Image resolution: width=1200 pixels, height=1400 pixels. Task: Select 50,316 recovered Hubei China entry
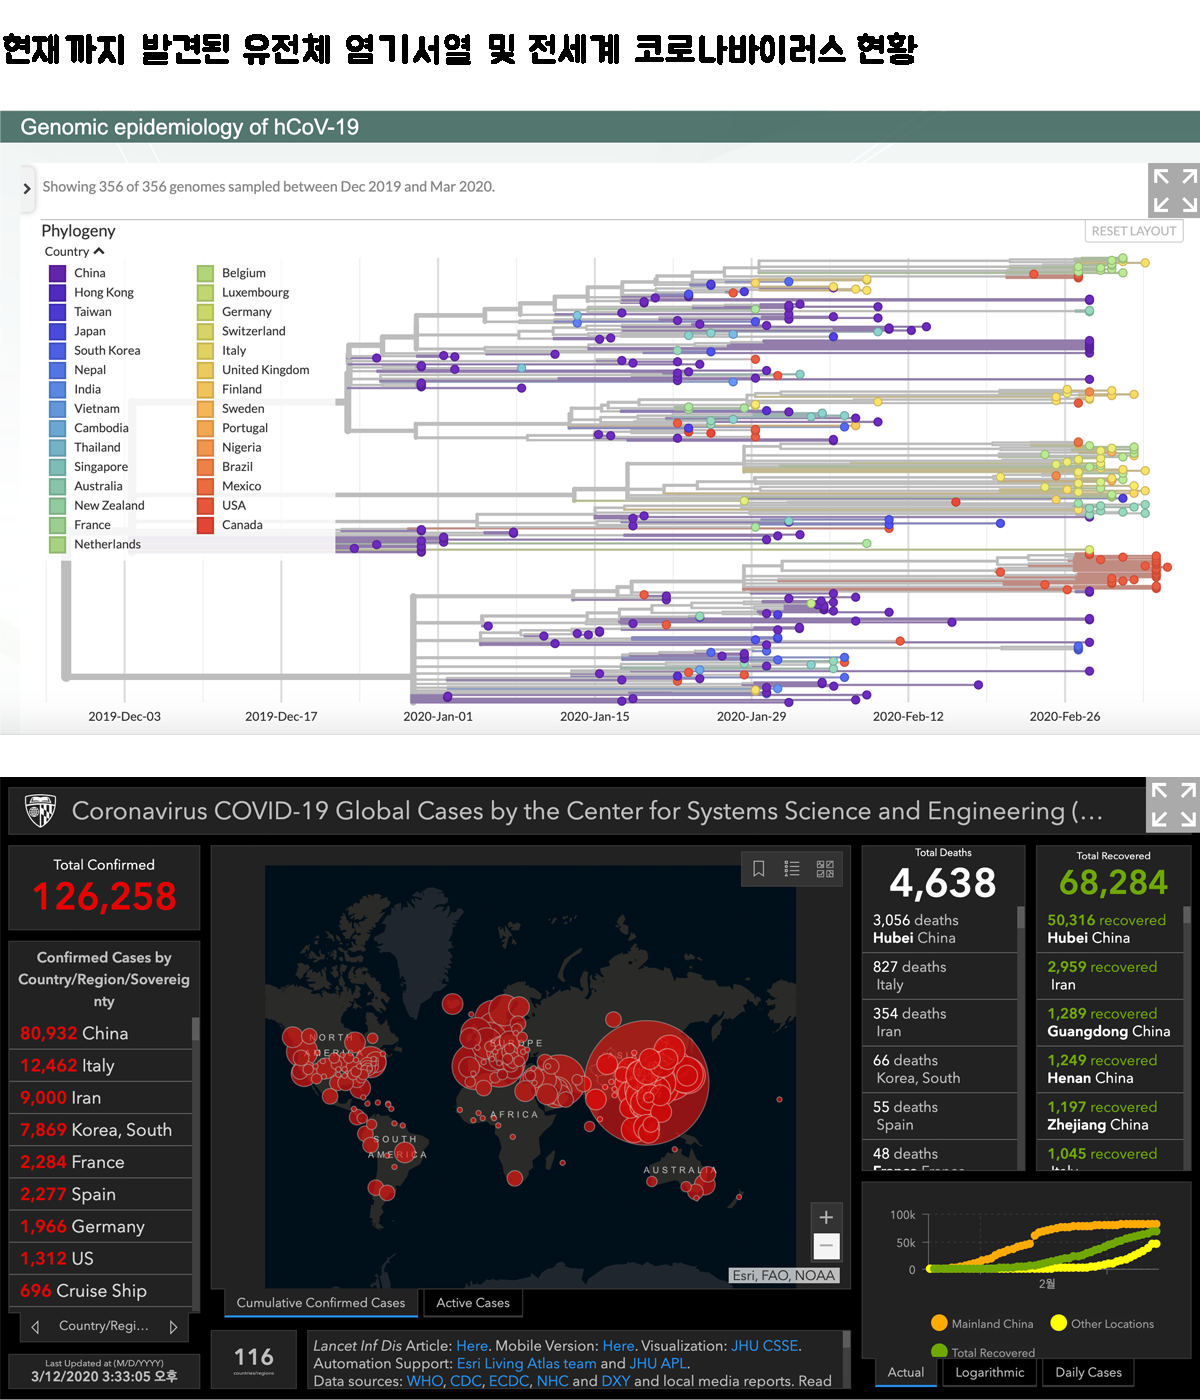[1111, 929]
